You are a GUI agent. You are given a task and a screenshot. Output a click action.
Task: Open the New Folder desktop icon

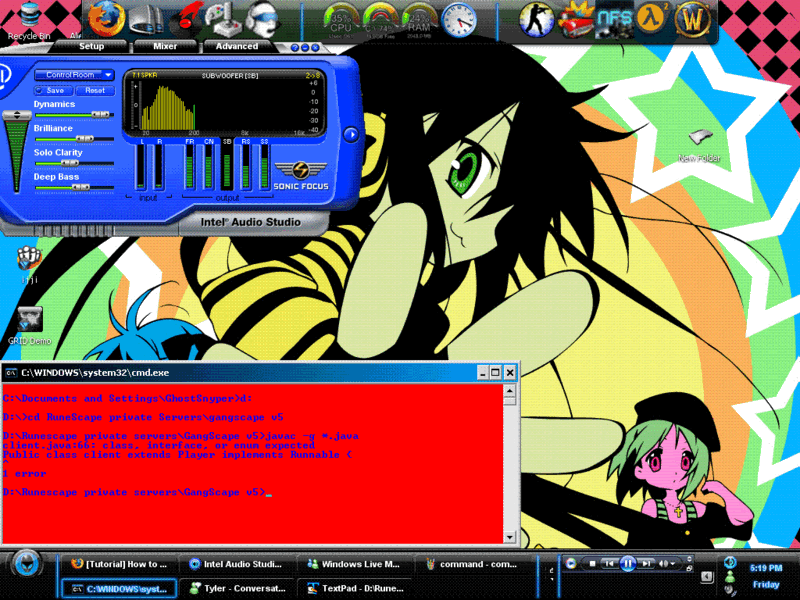coord(699,141)
